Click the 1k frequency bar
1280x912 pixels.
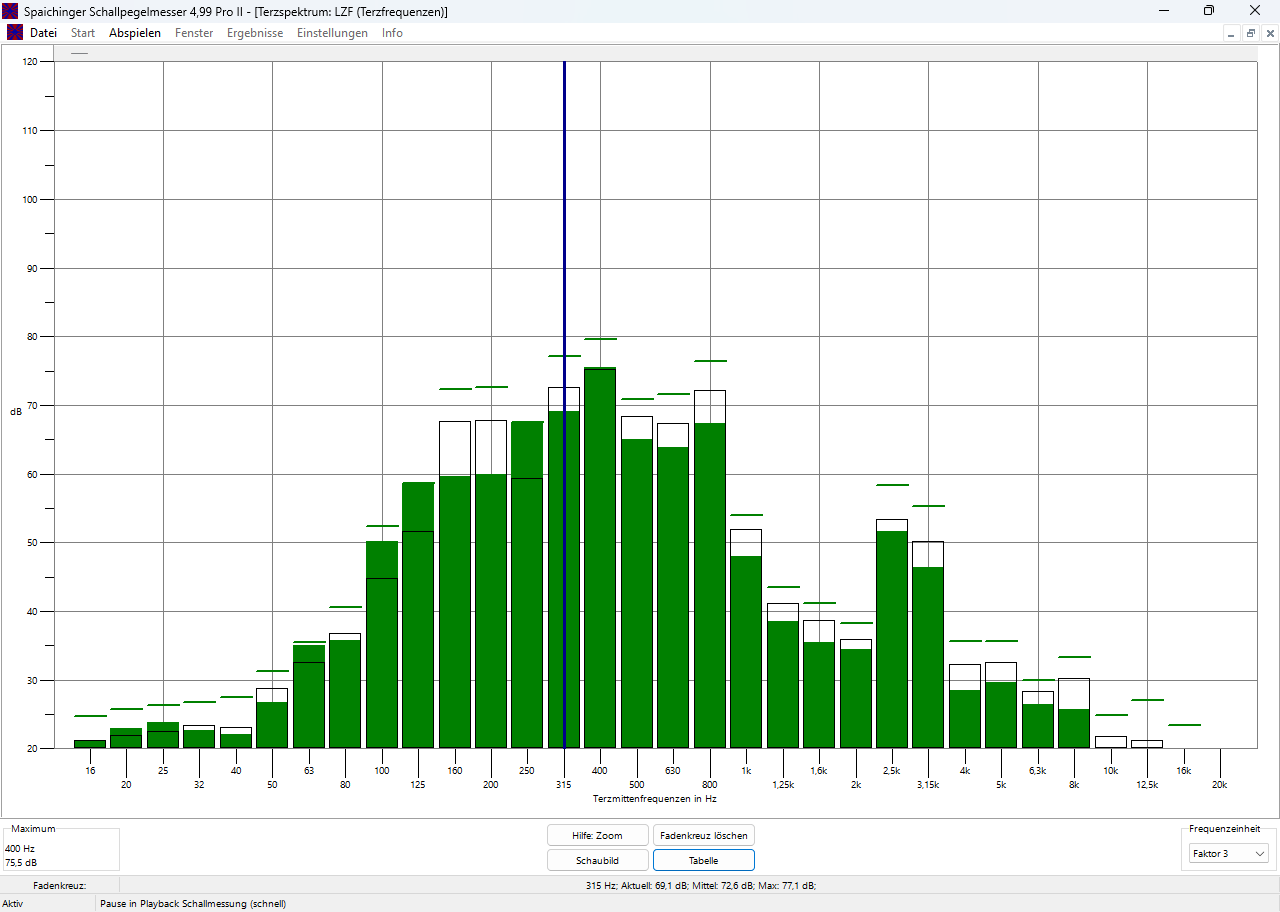(746, 650)
